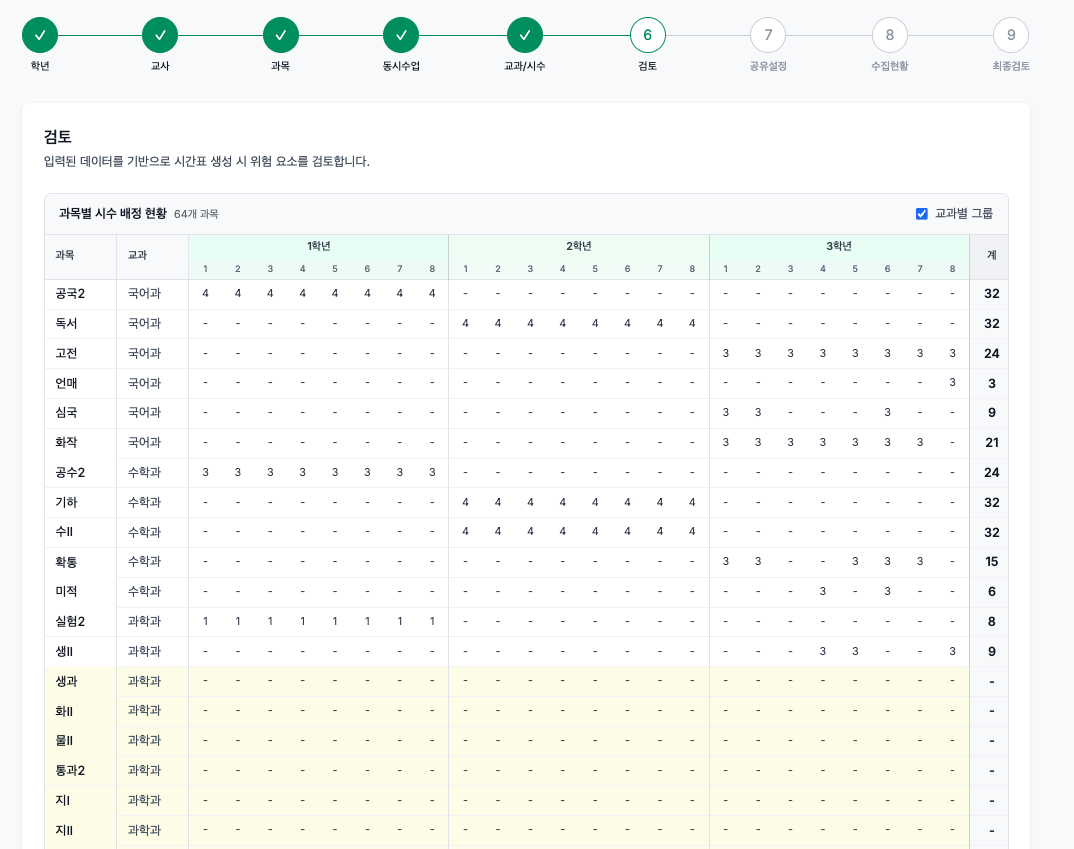Screen dimensions: 1074x849
Task: Open step 8 수집현황 circle
Action: [890, 35]
